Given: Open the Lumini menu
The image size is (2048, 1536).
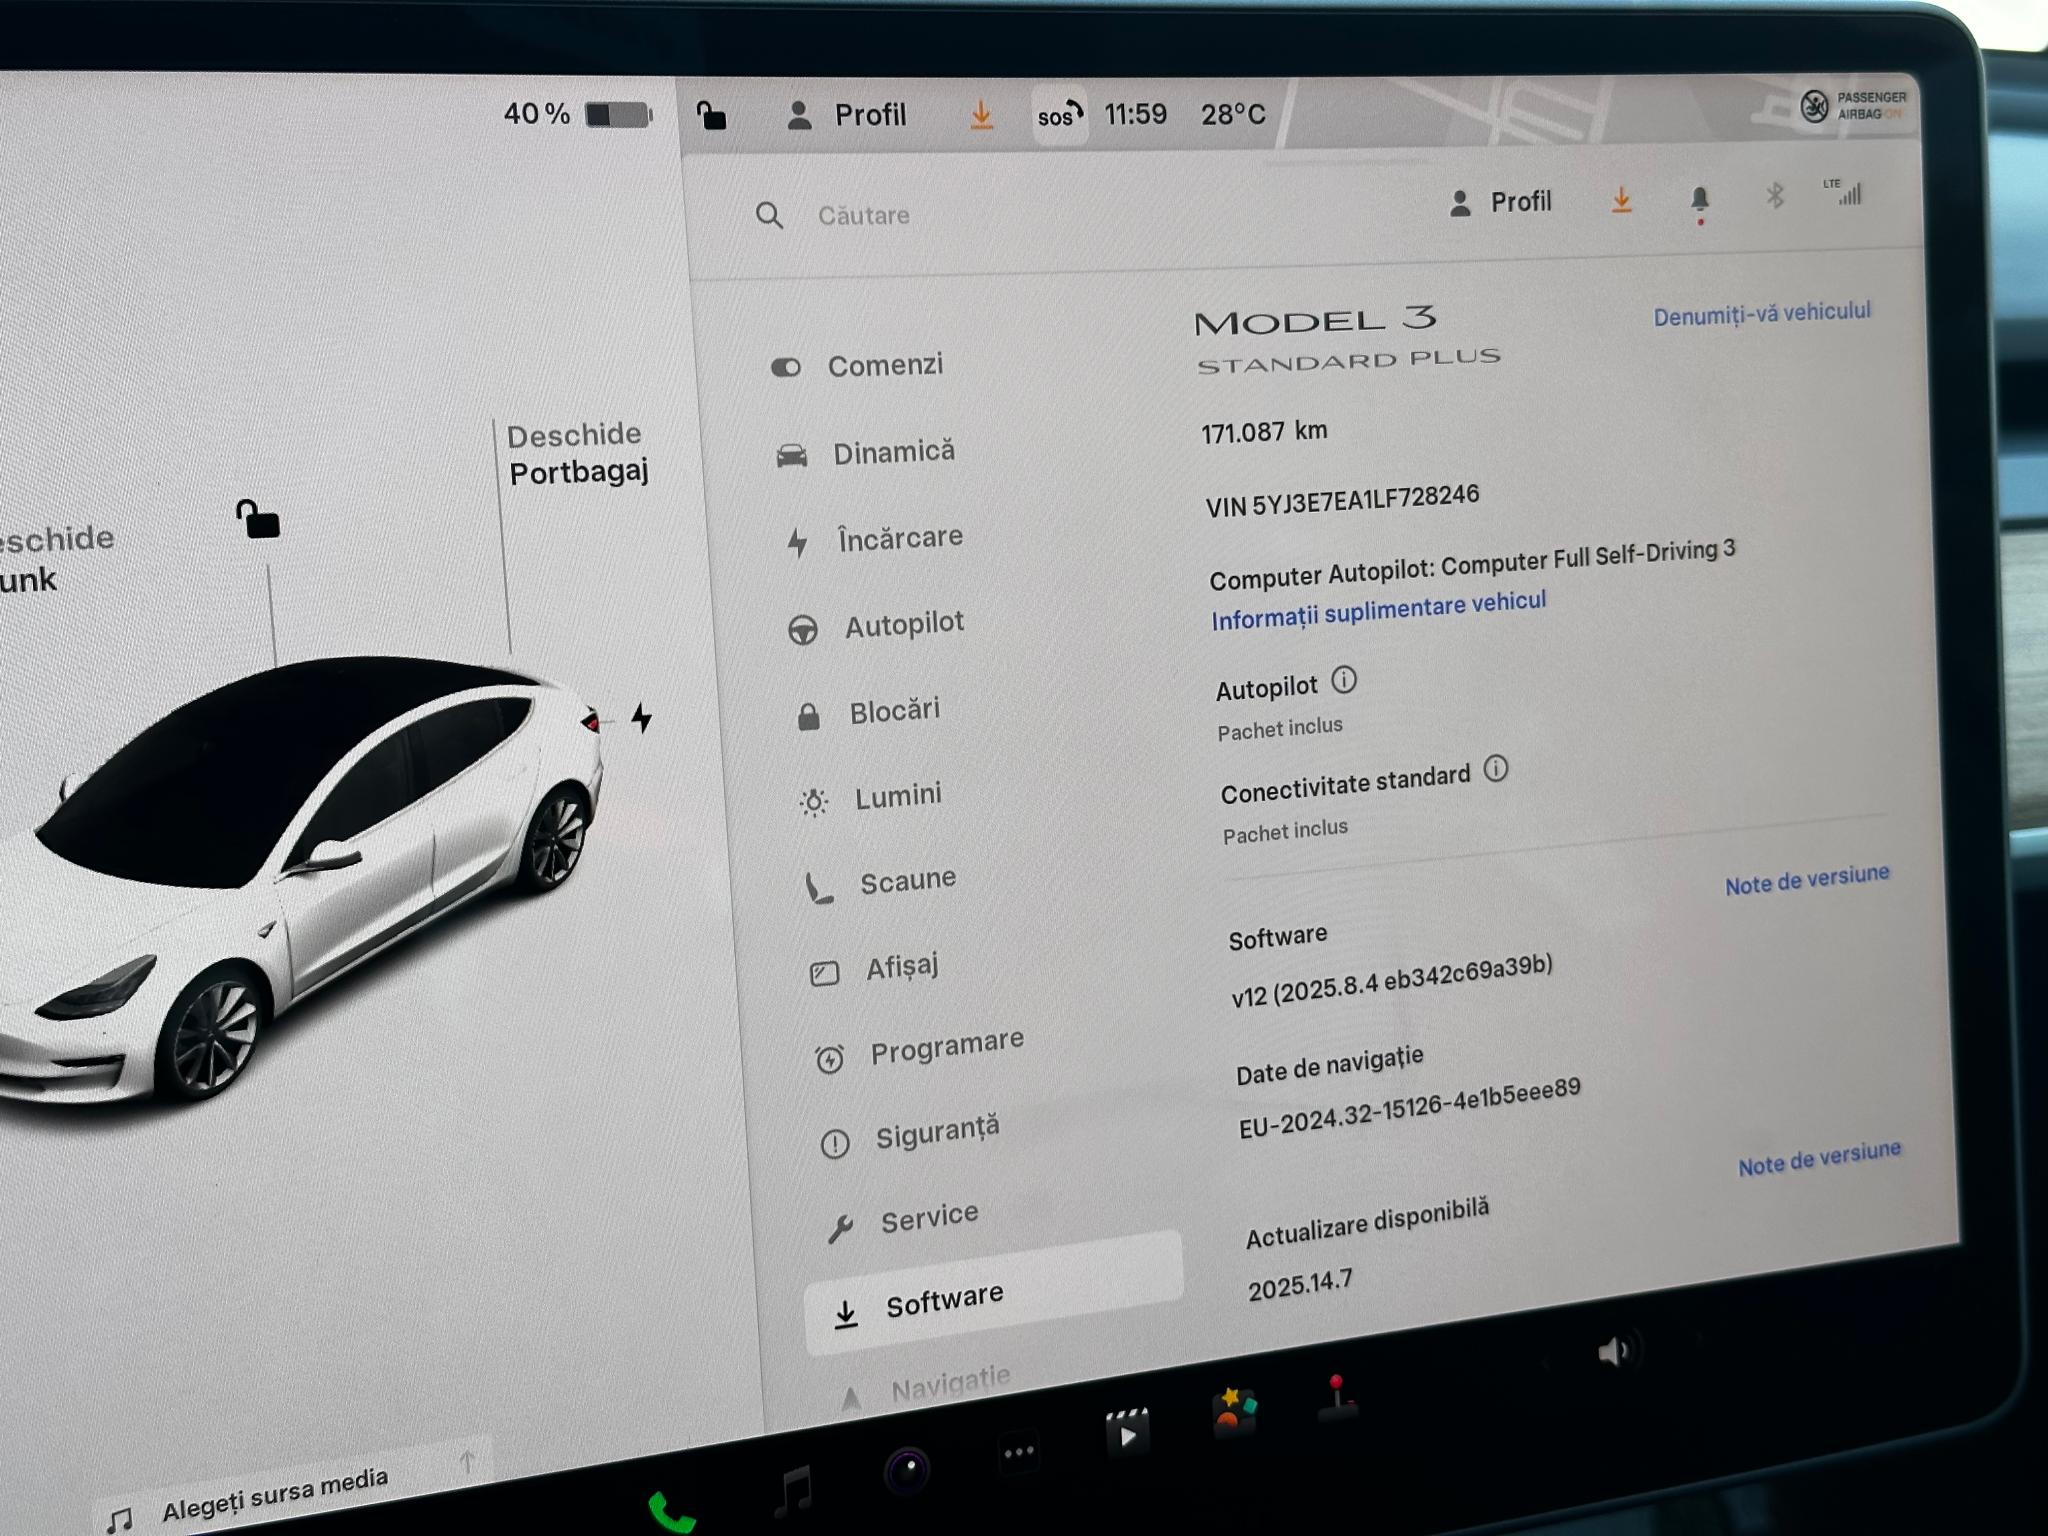Looking at the screenshot, I should (870, 798).
